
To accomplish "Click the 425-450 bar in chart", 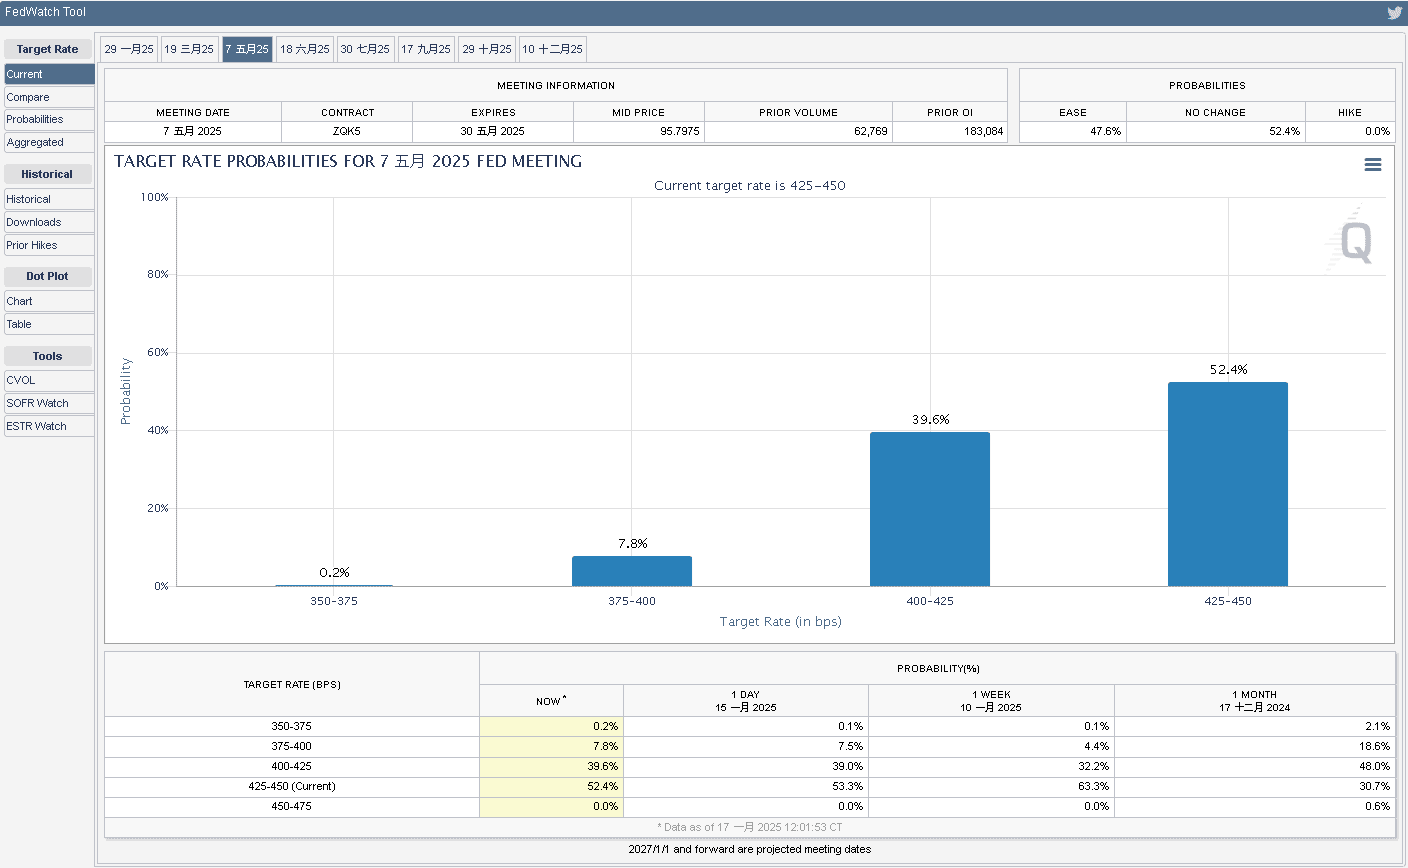I will coord(1227,484).
